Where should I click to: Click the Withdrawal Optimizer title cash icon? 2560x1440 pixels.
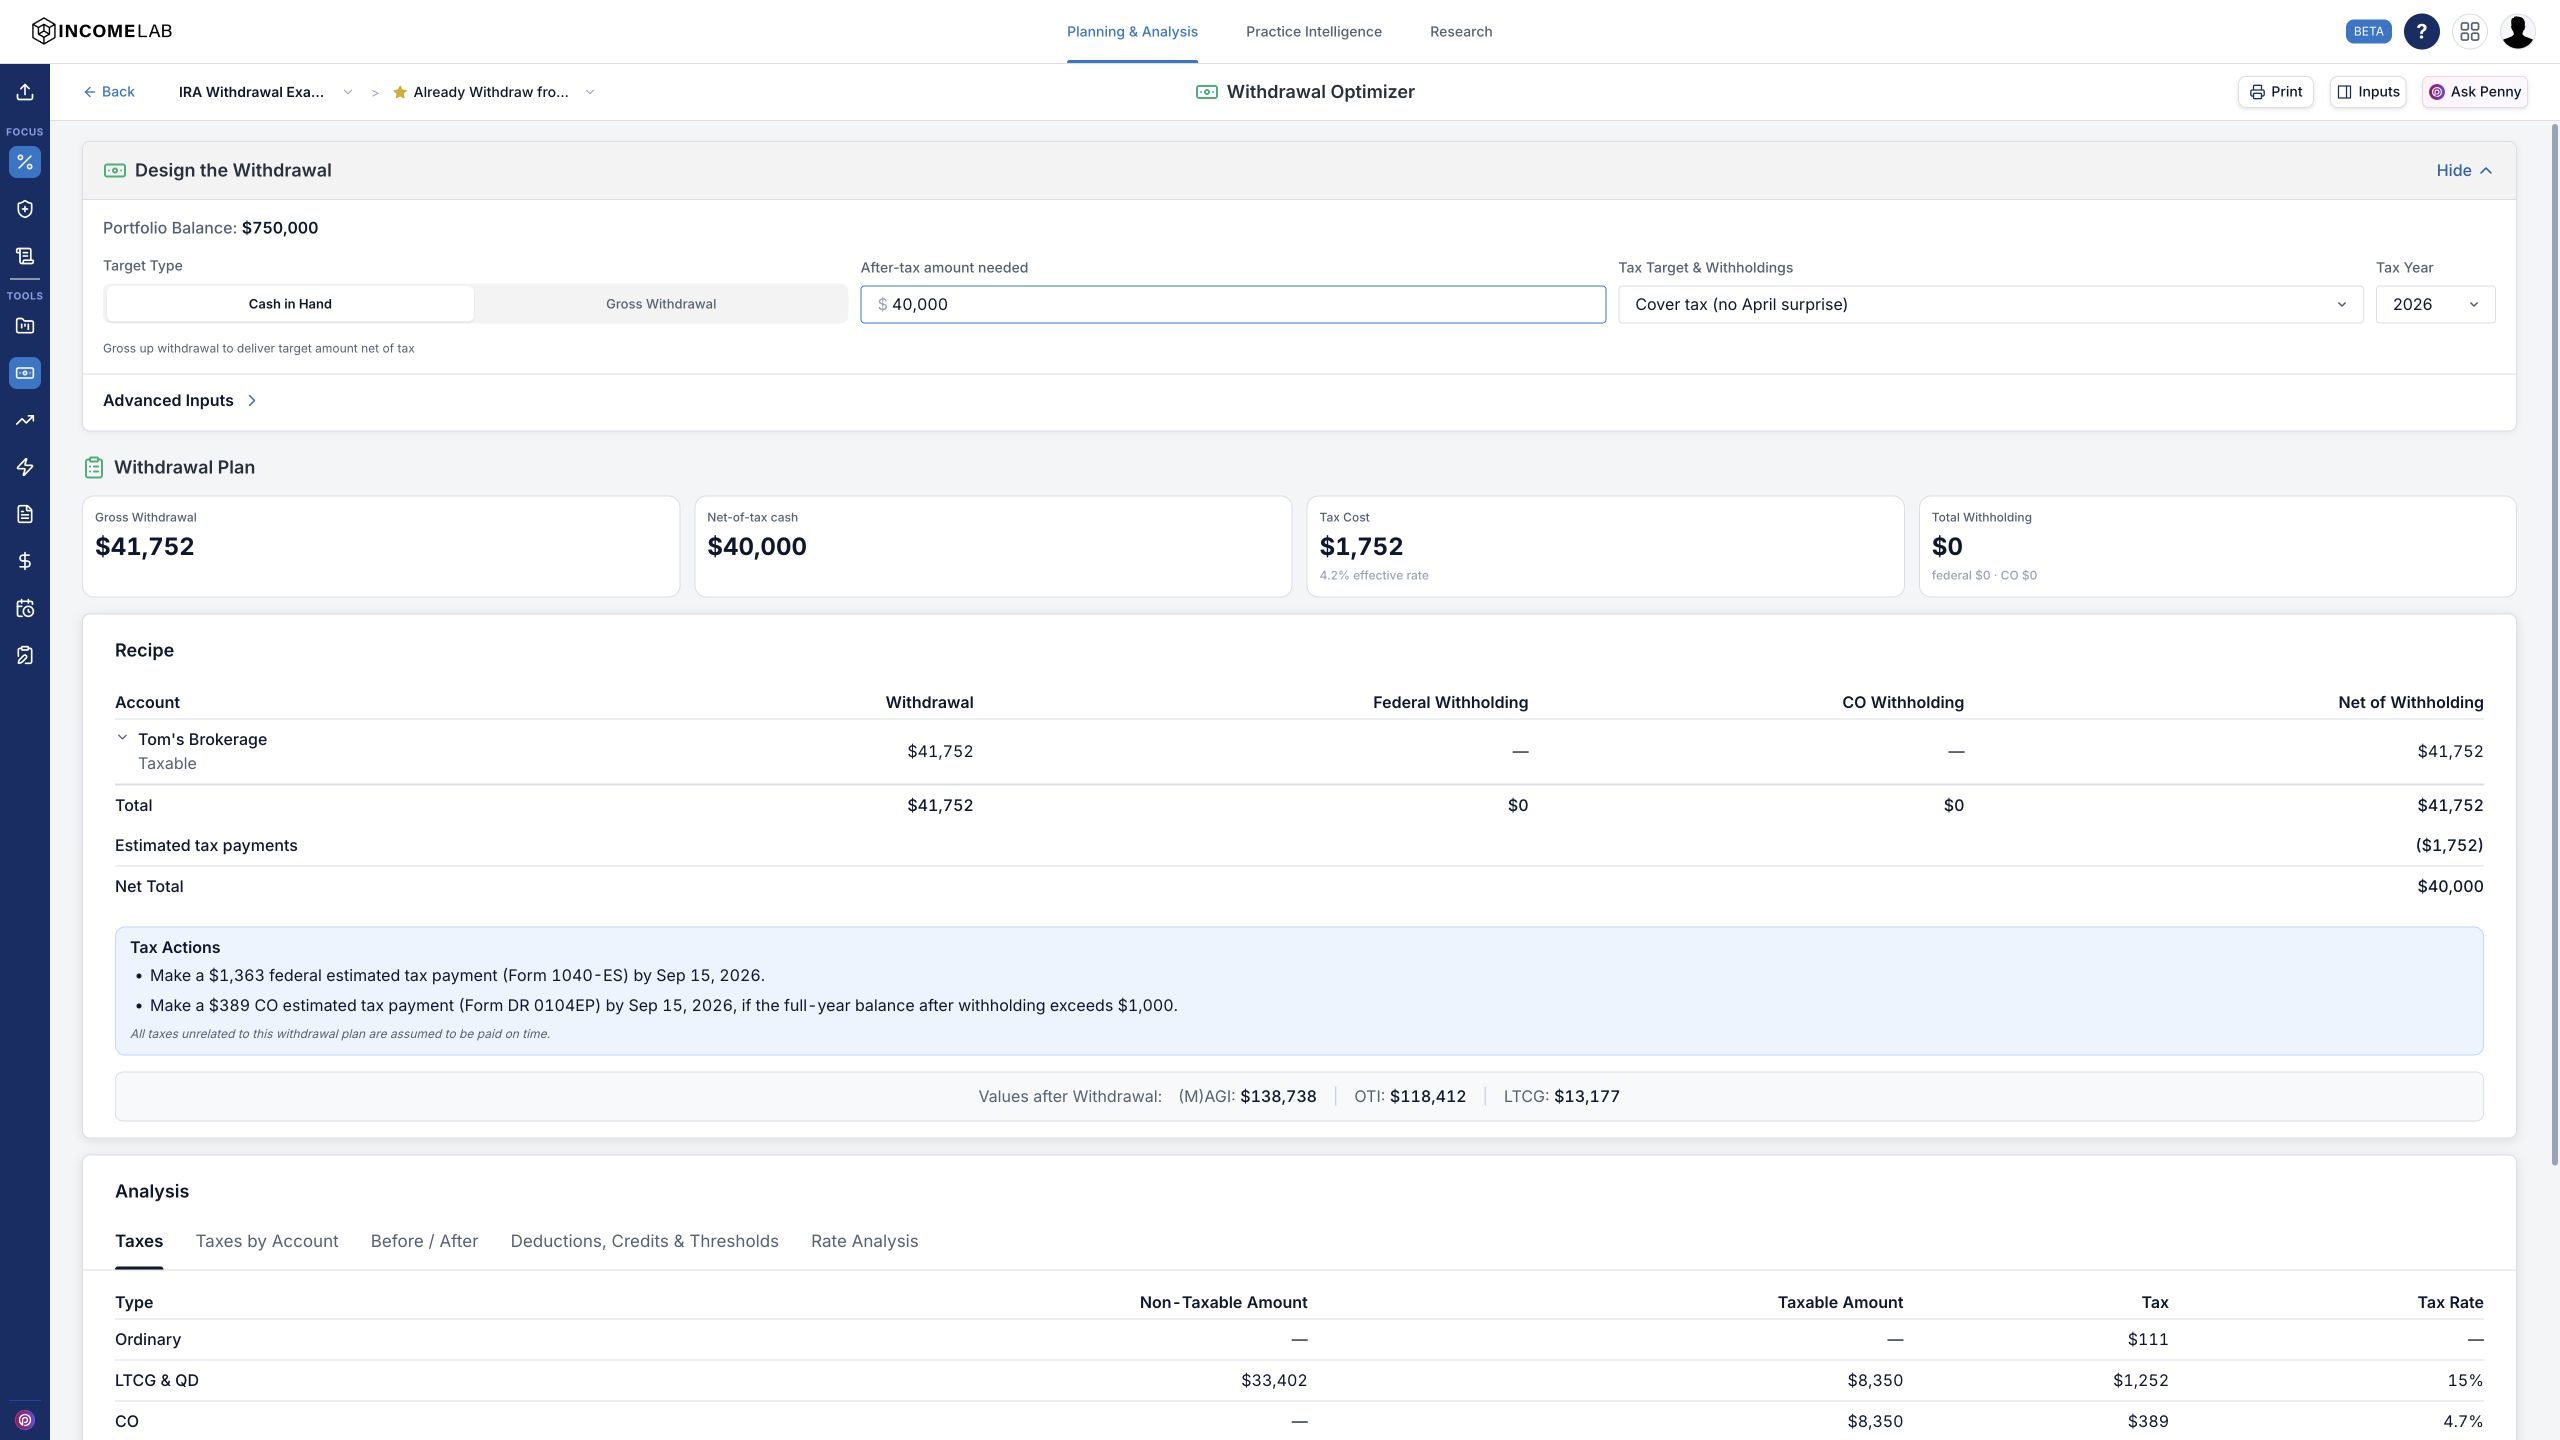pos(1207,92)
